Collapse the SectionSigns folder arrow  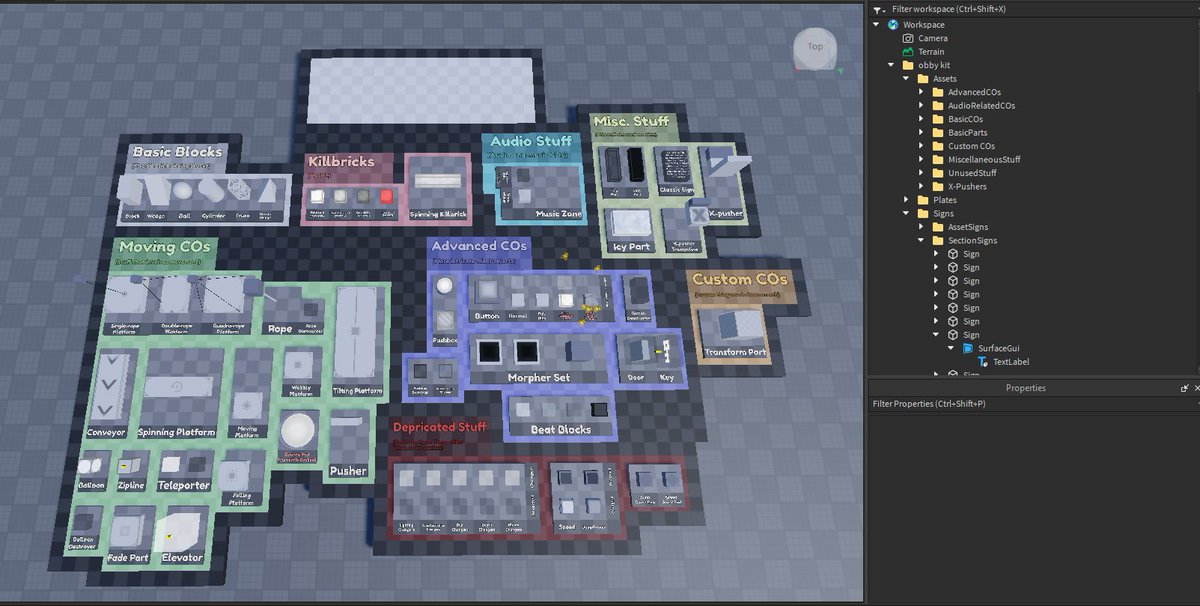tap(921, 240)
